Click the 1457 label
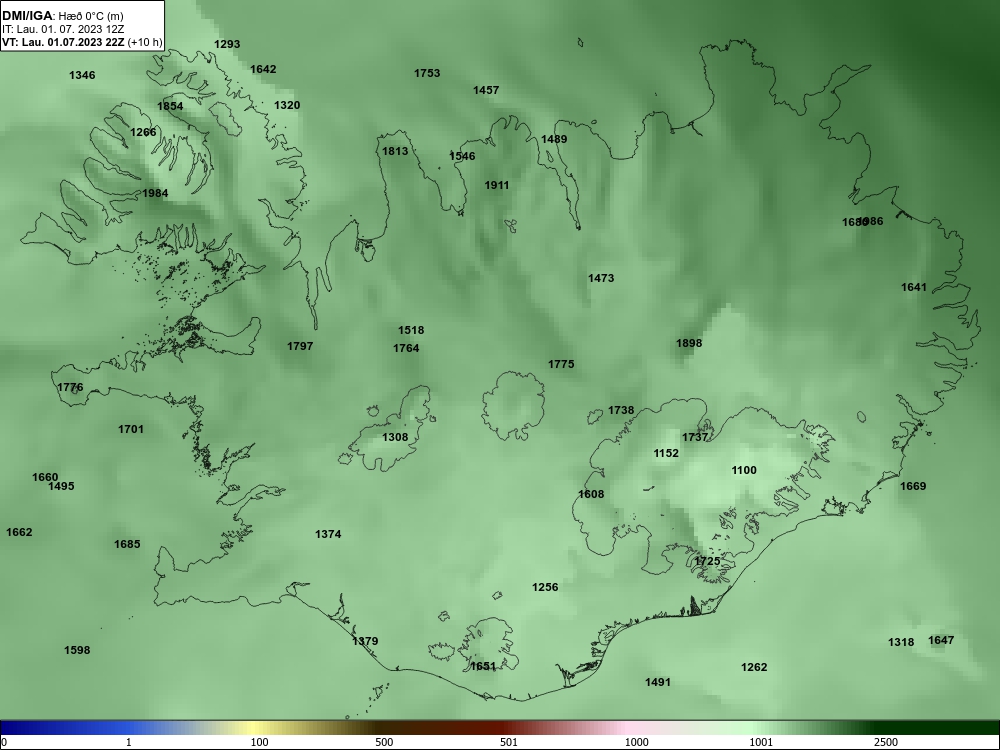 pyautogui.click(x=486, y=91)
